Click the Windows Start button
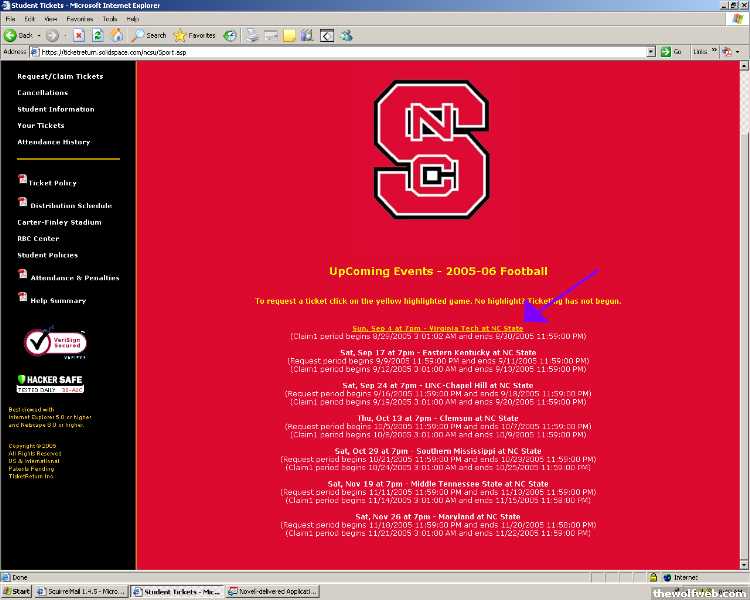 coord(16,591)
